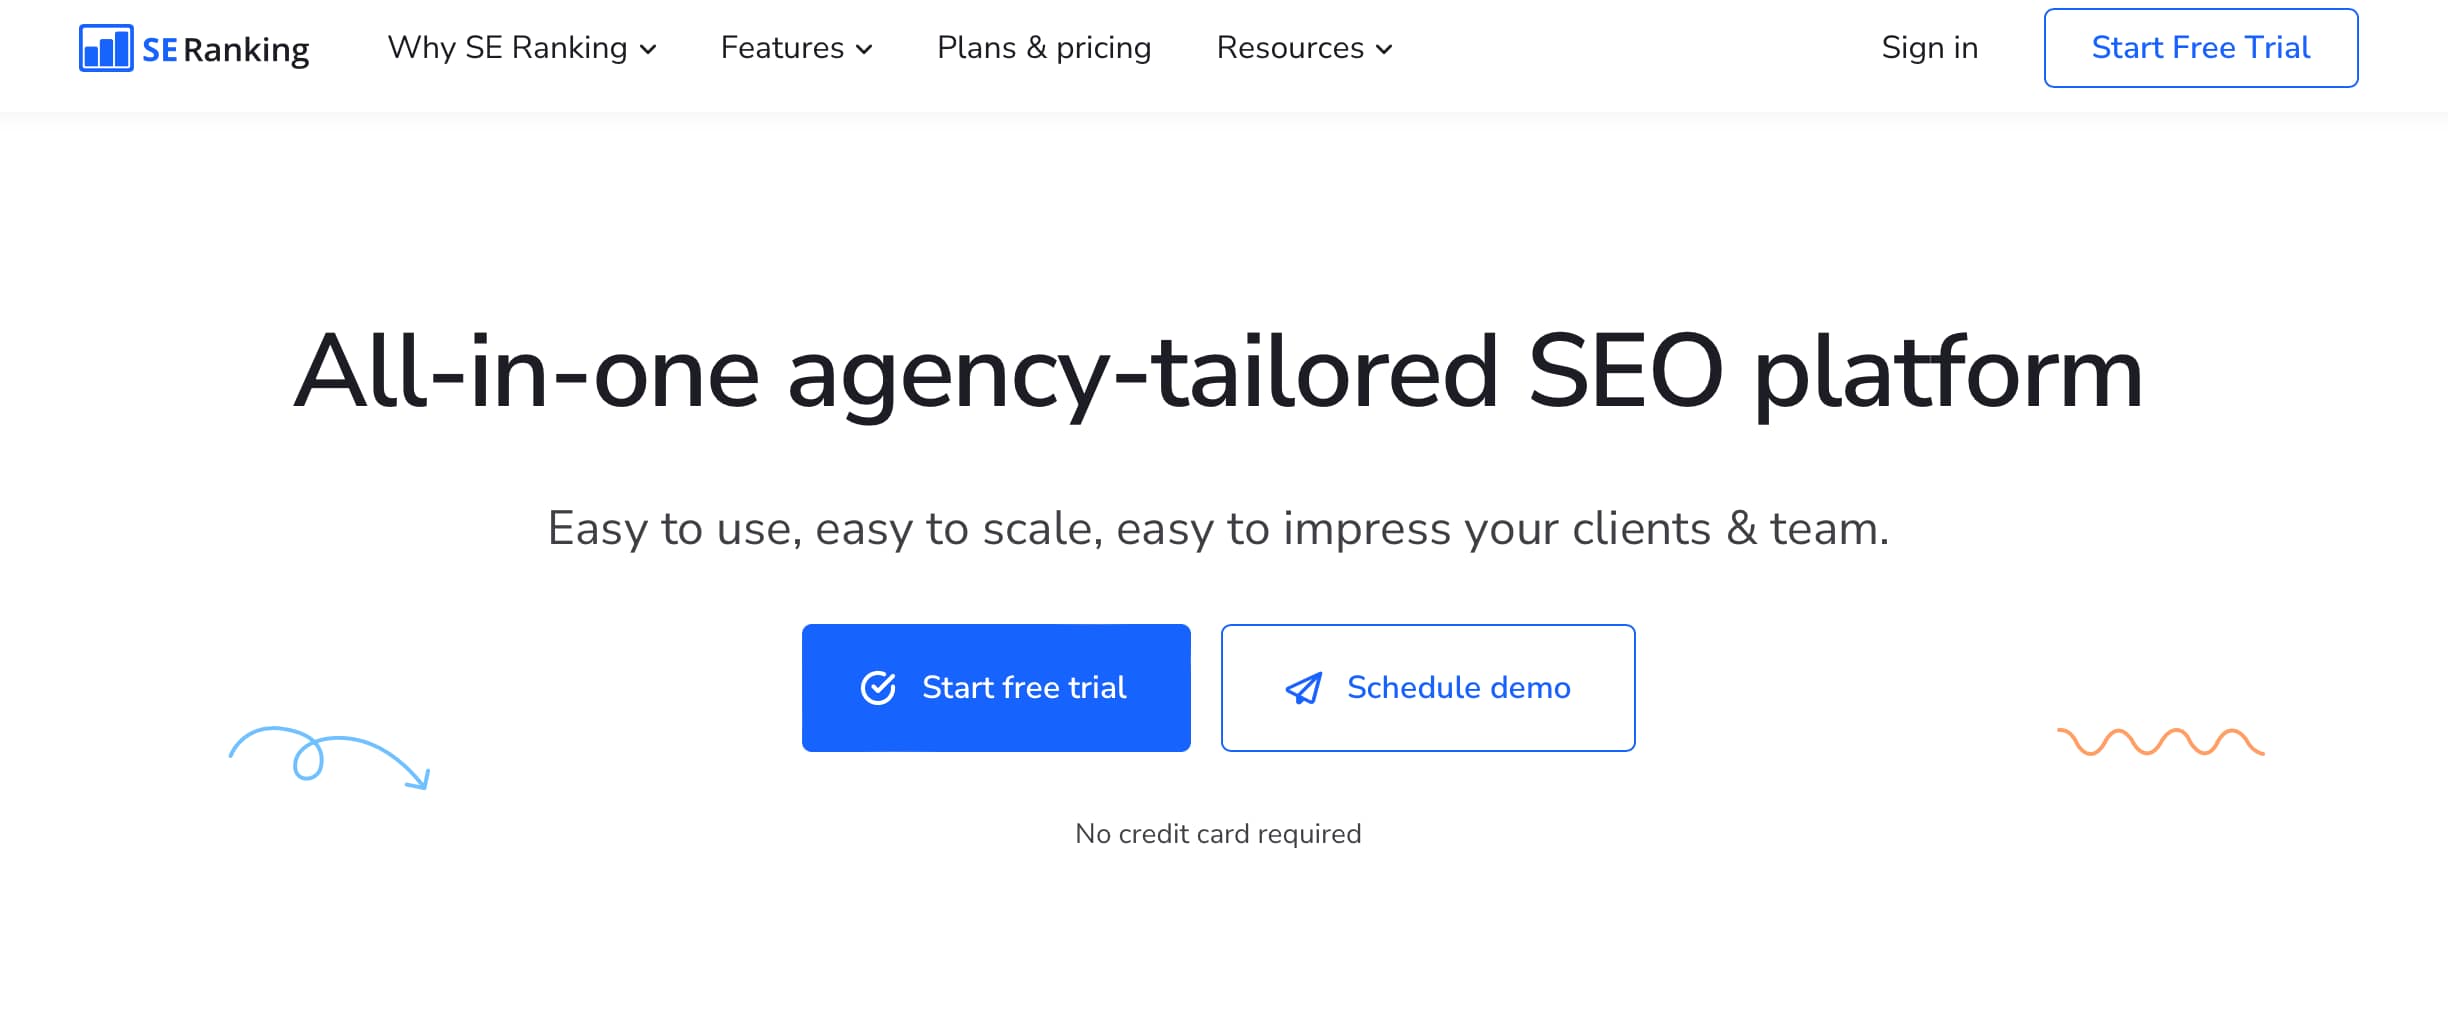
Task: Click the paper plane icon beside Schedule demo
Action: 1305,687
